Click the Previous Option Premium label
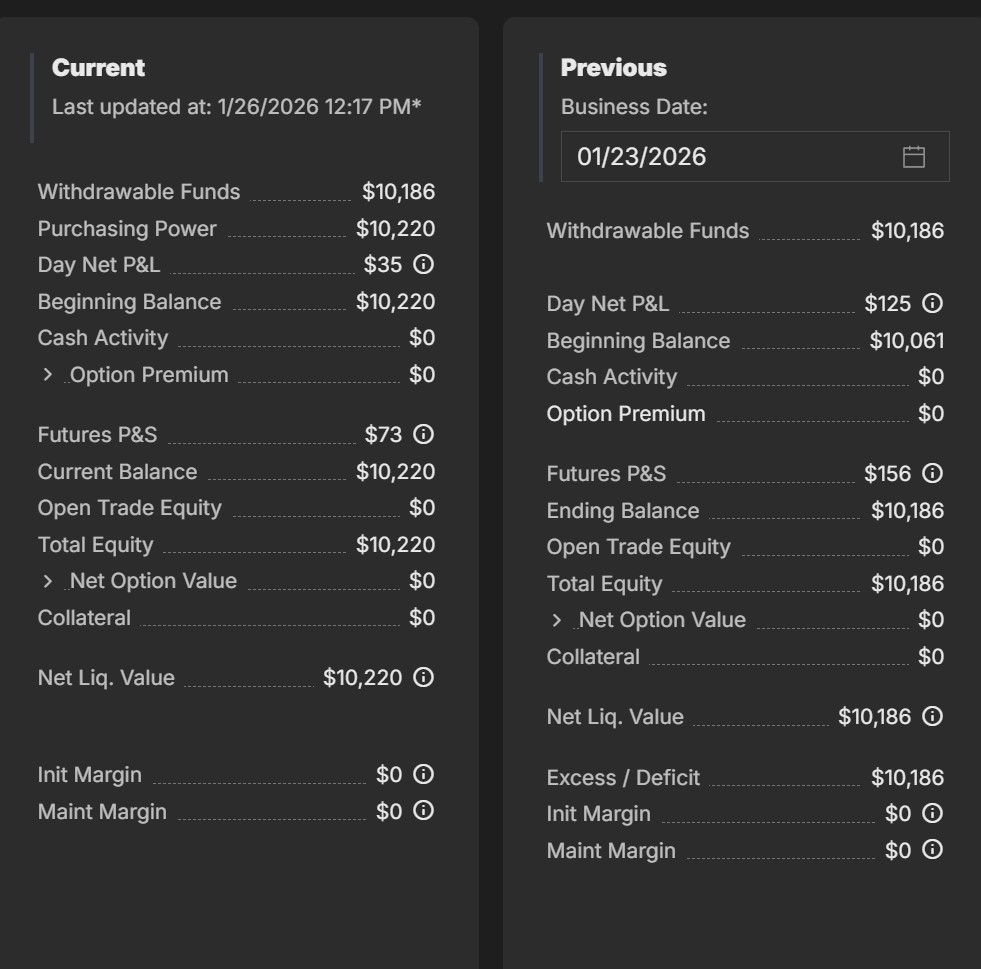Image resolution: width=981 pixels, height=969 pixels. coord(626,414)
